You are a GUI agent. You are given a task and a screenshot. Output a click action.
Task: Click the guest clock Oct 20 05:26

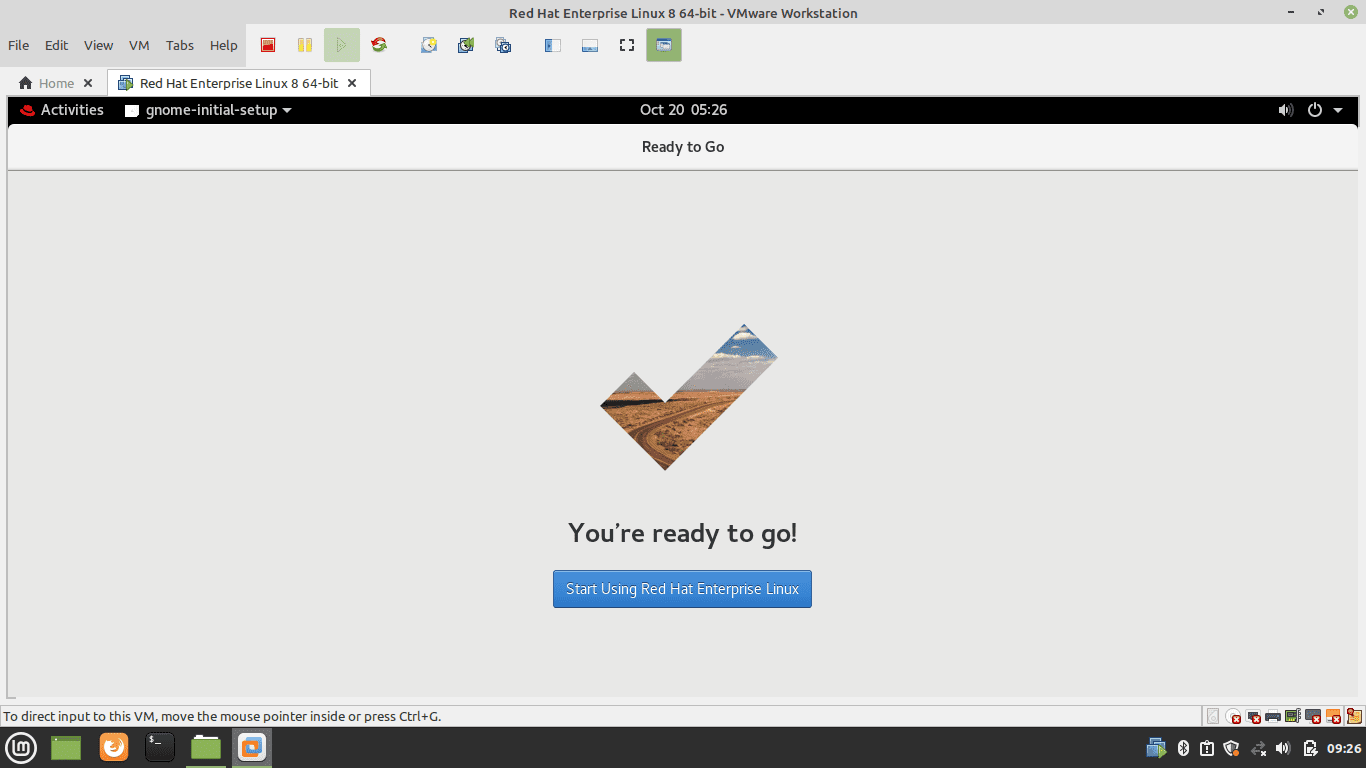tap(683, 110)
